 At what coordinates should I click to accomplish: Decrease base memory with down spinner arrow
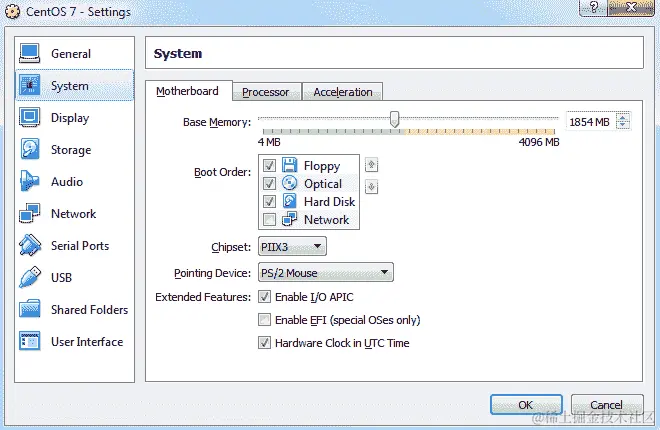click(623, 126)
